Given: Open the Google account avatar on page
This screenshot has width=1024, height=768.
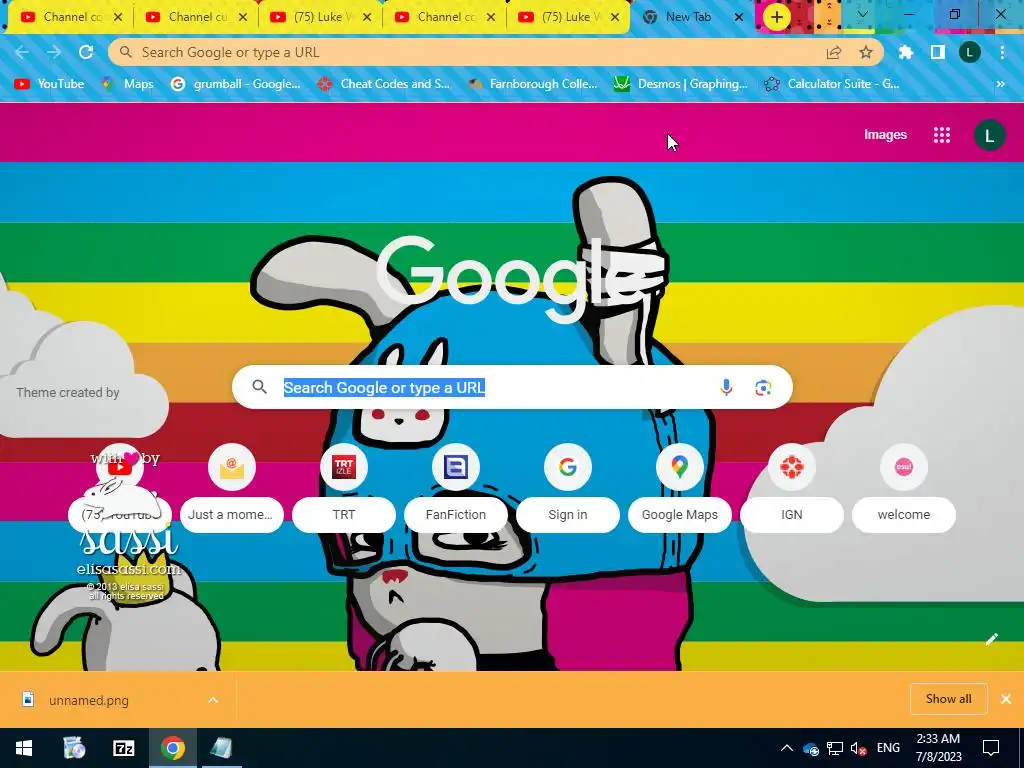Looking at the screenshot, I should (x=989, y=135).
